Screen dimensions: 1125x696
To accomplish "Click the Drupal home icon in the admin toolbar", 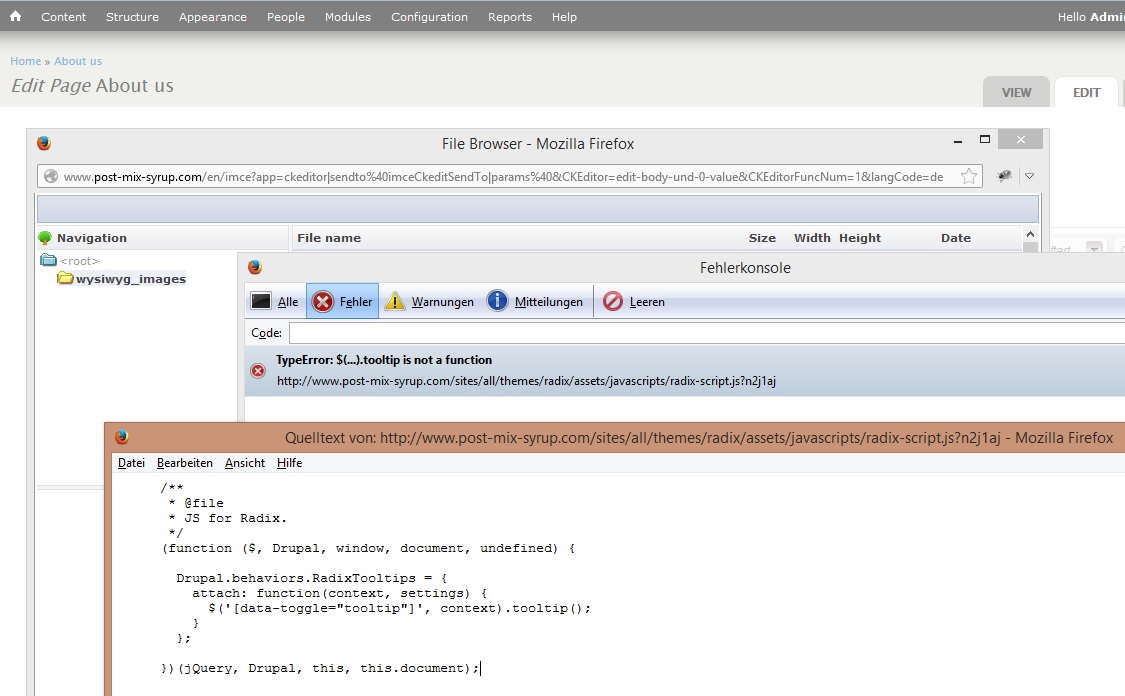I will [14, 16].
